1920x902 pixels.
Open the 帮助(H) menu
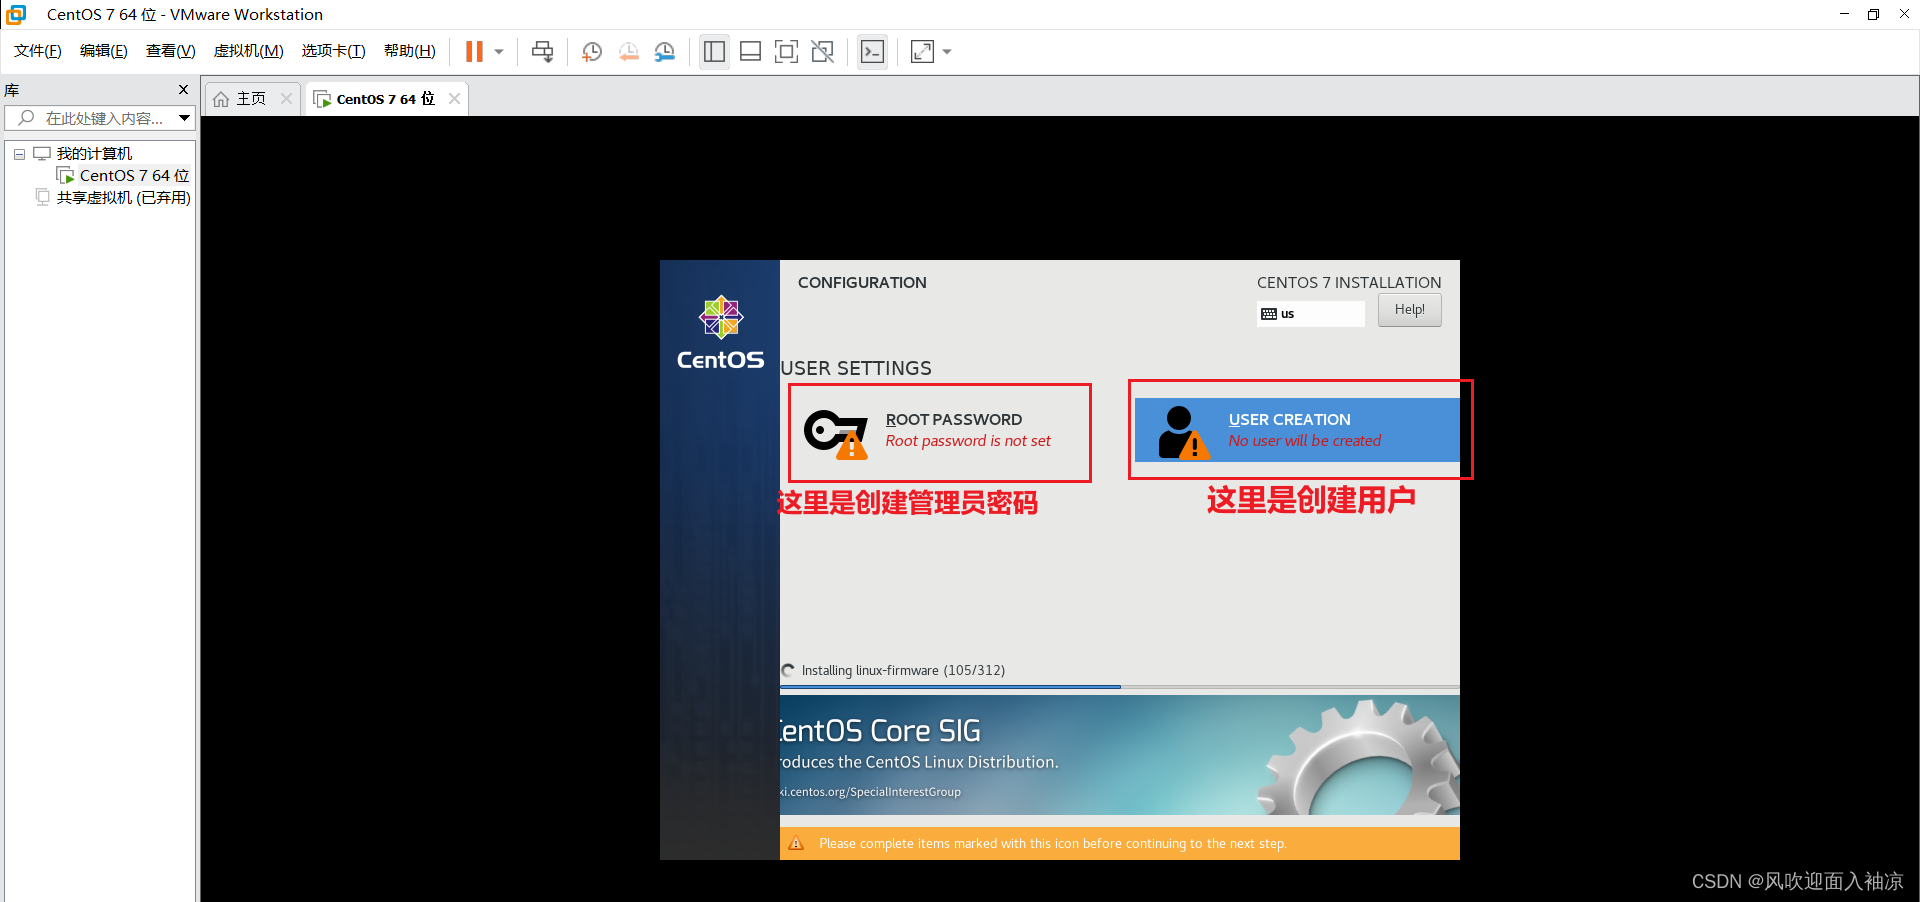pyautogui.click(x=410, y=51)
